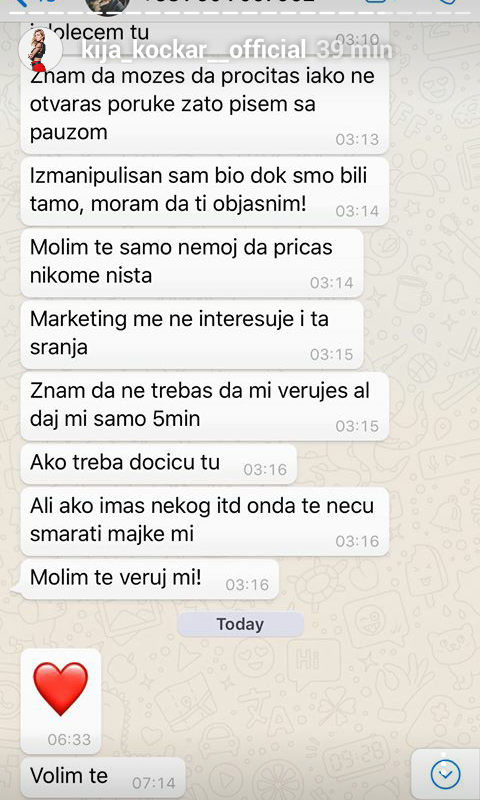480x800 pixels.
Task: Tap the "Ali ako imas nekog" message
Action: pos(205,521)
